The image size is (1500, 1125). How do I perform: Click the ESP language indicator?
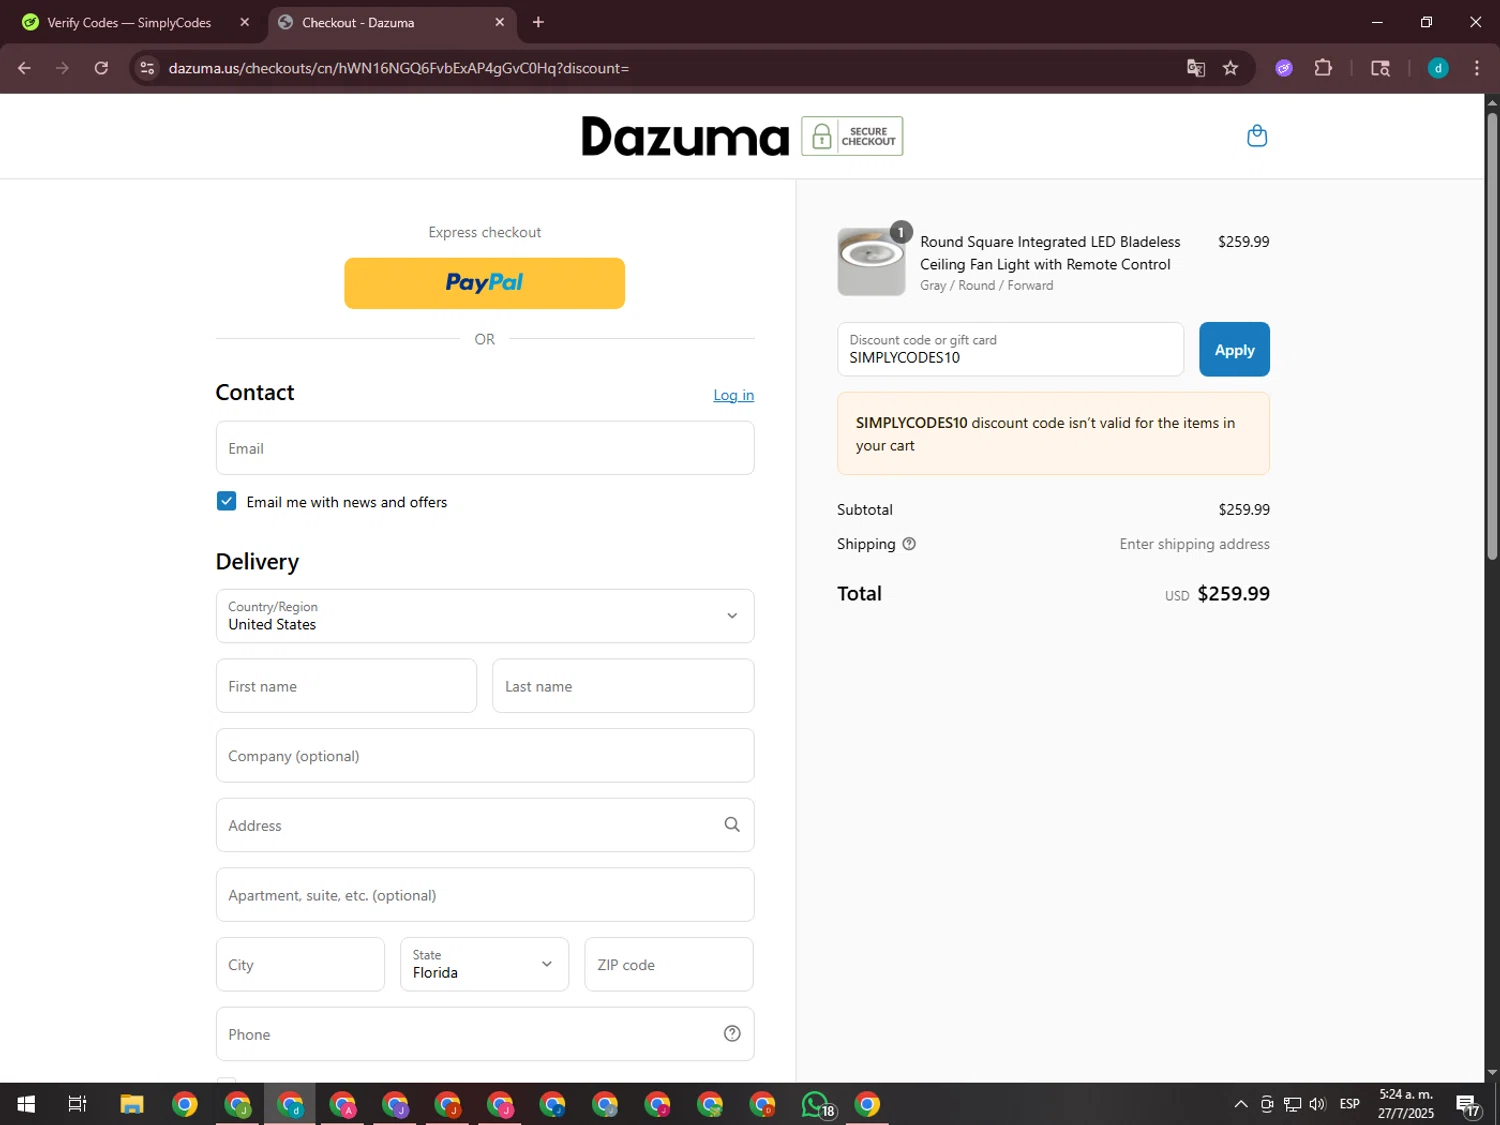point(1350,1104)
